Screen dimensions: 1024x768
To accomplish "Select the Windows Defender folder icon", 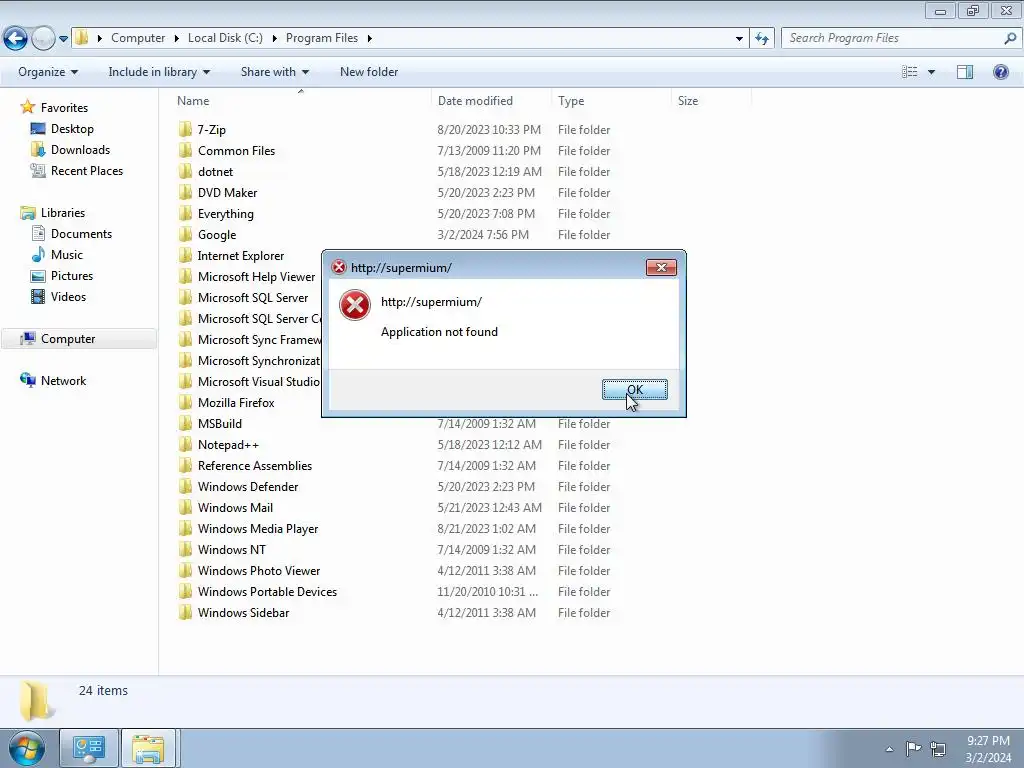I will click(185, 487).
